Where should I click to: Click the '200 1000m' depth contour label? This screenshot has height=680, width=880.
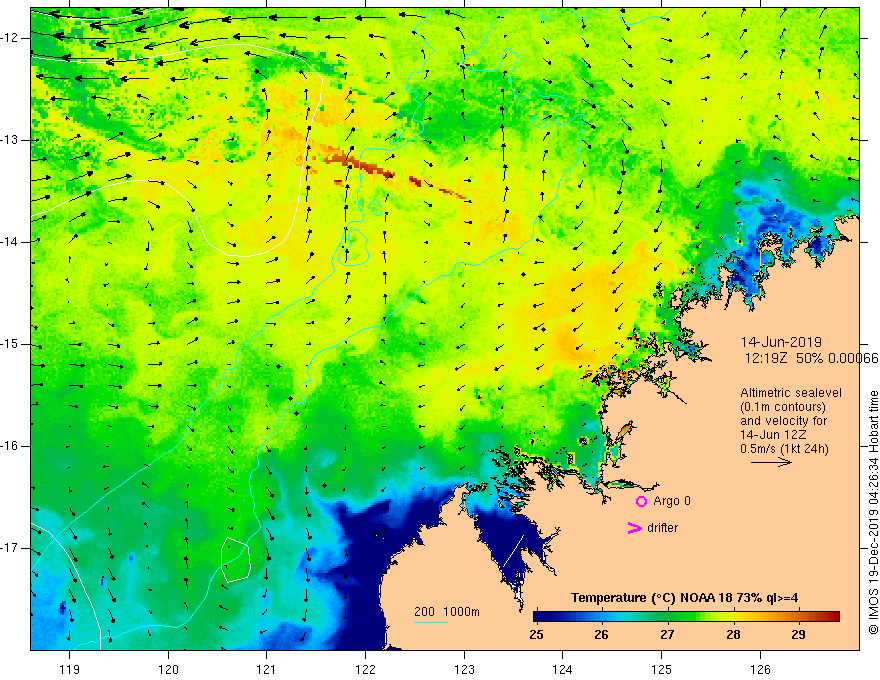pos(447,612)
